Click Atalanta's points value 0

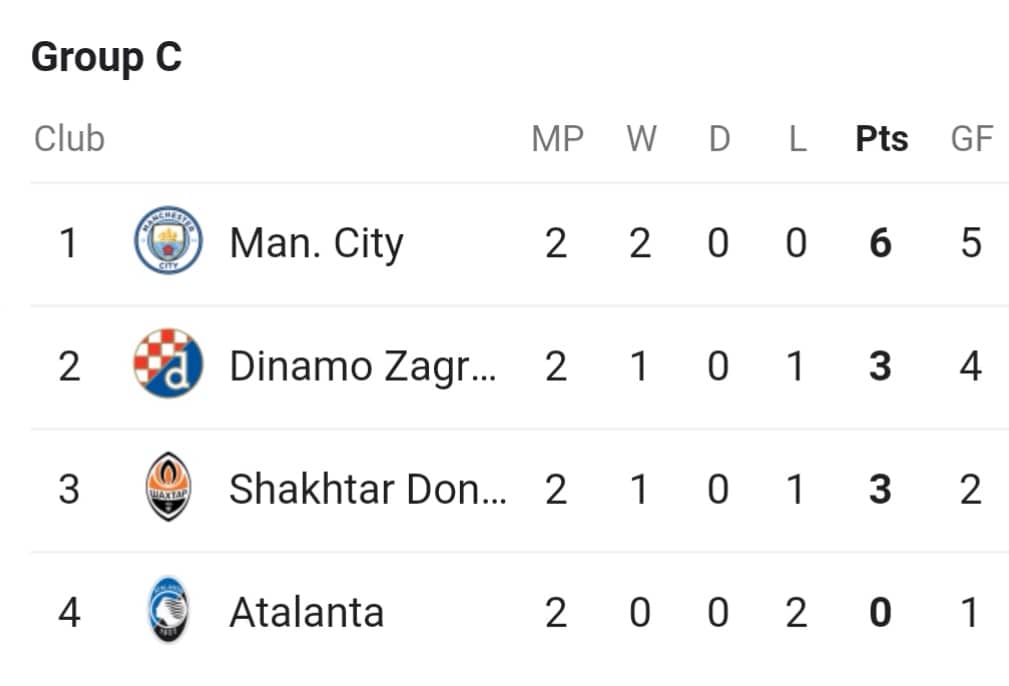880,612
